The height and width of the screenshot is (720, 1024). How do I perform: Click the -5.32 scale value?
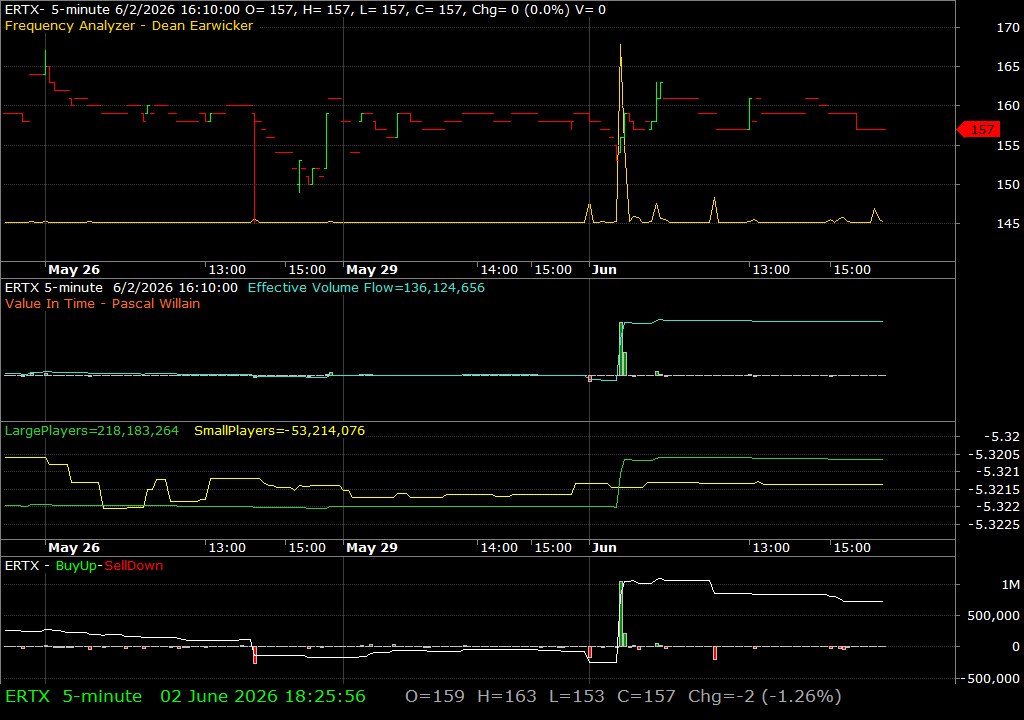(1002, 436)
